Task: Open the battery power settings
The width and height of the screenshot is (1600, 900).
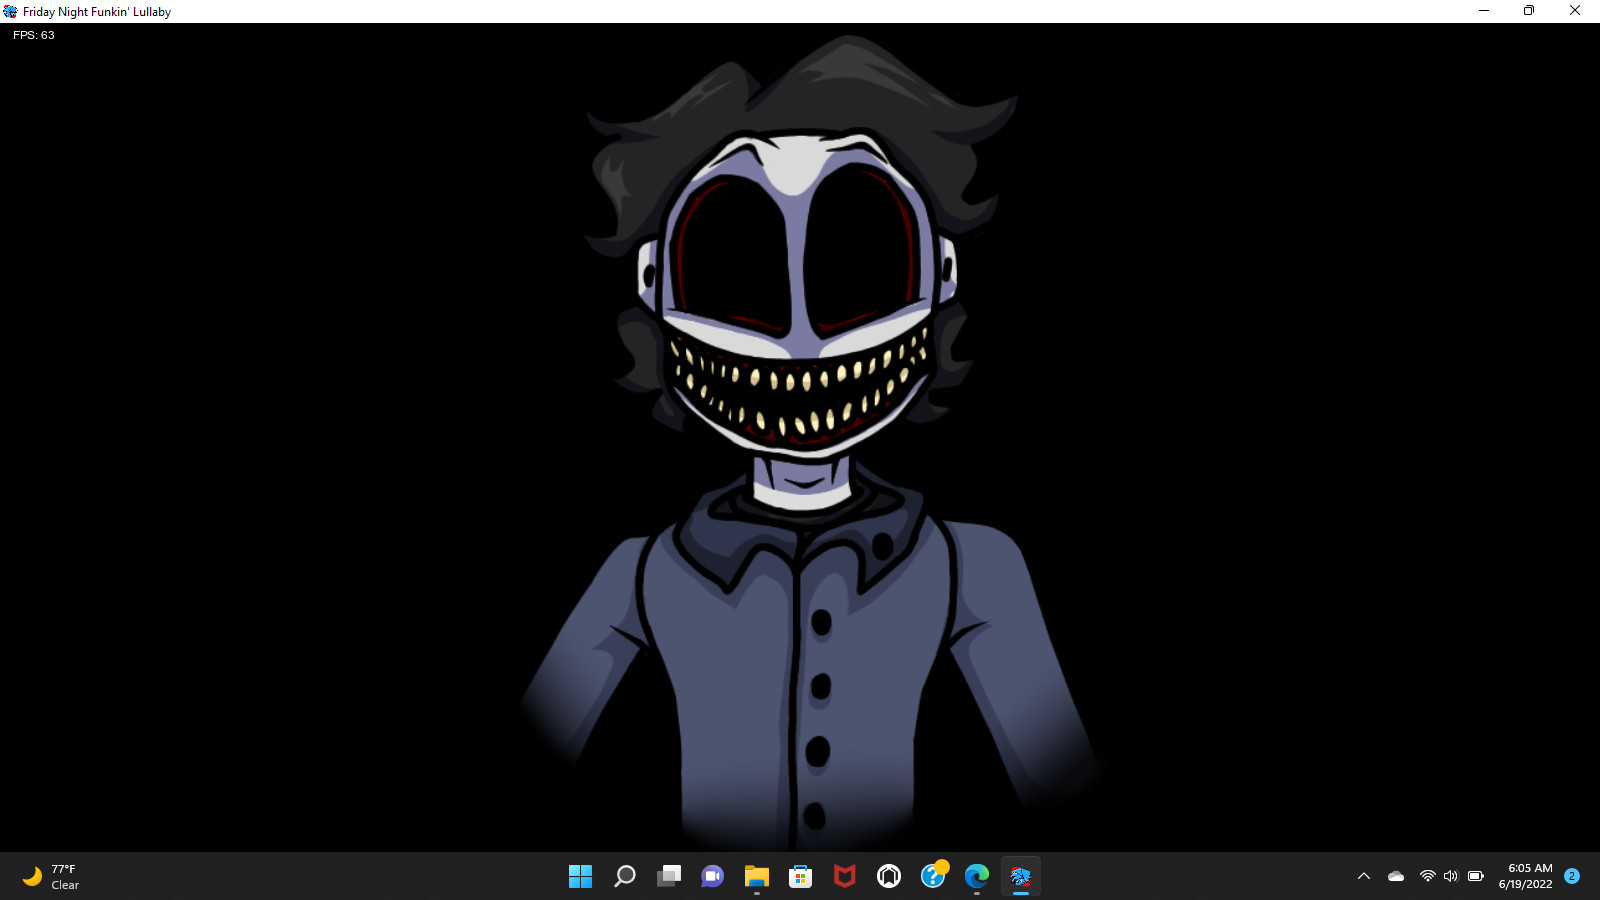Action: 1476,876
